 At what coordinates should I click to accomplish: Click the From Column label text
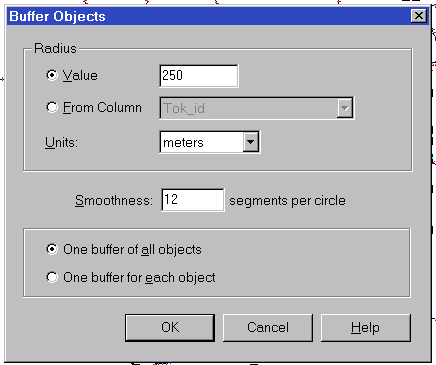tap(102, 108)
